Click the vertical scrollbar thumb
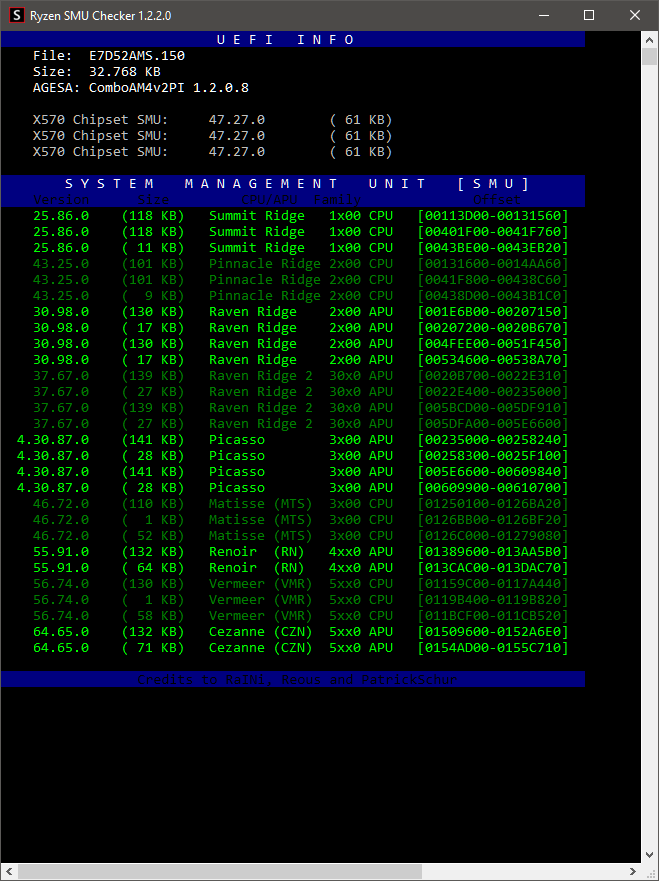The image size is (659, 881). (x=649, y=57)
